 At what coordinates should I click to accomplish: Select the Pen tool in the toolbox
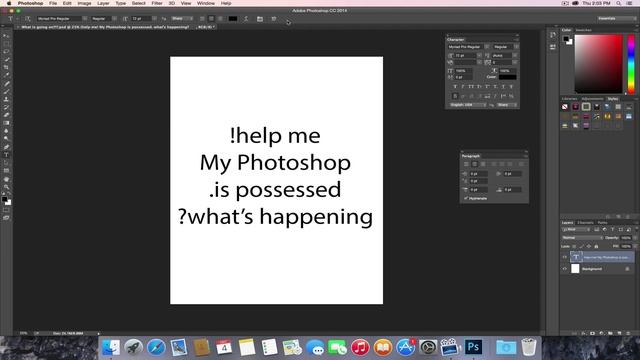coord(6,147)
